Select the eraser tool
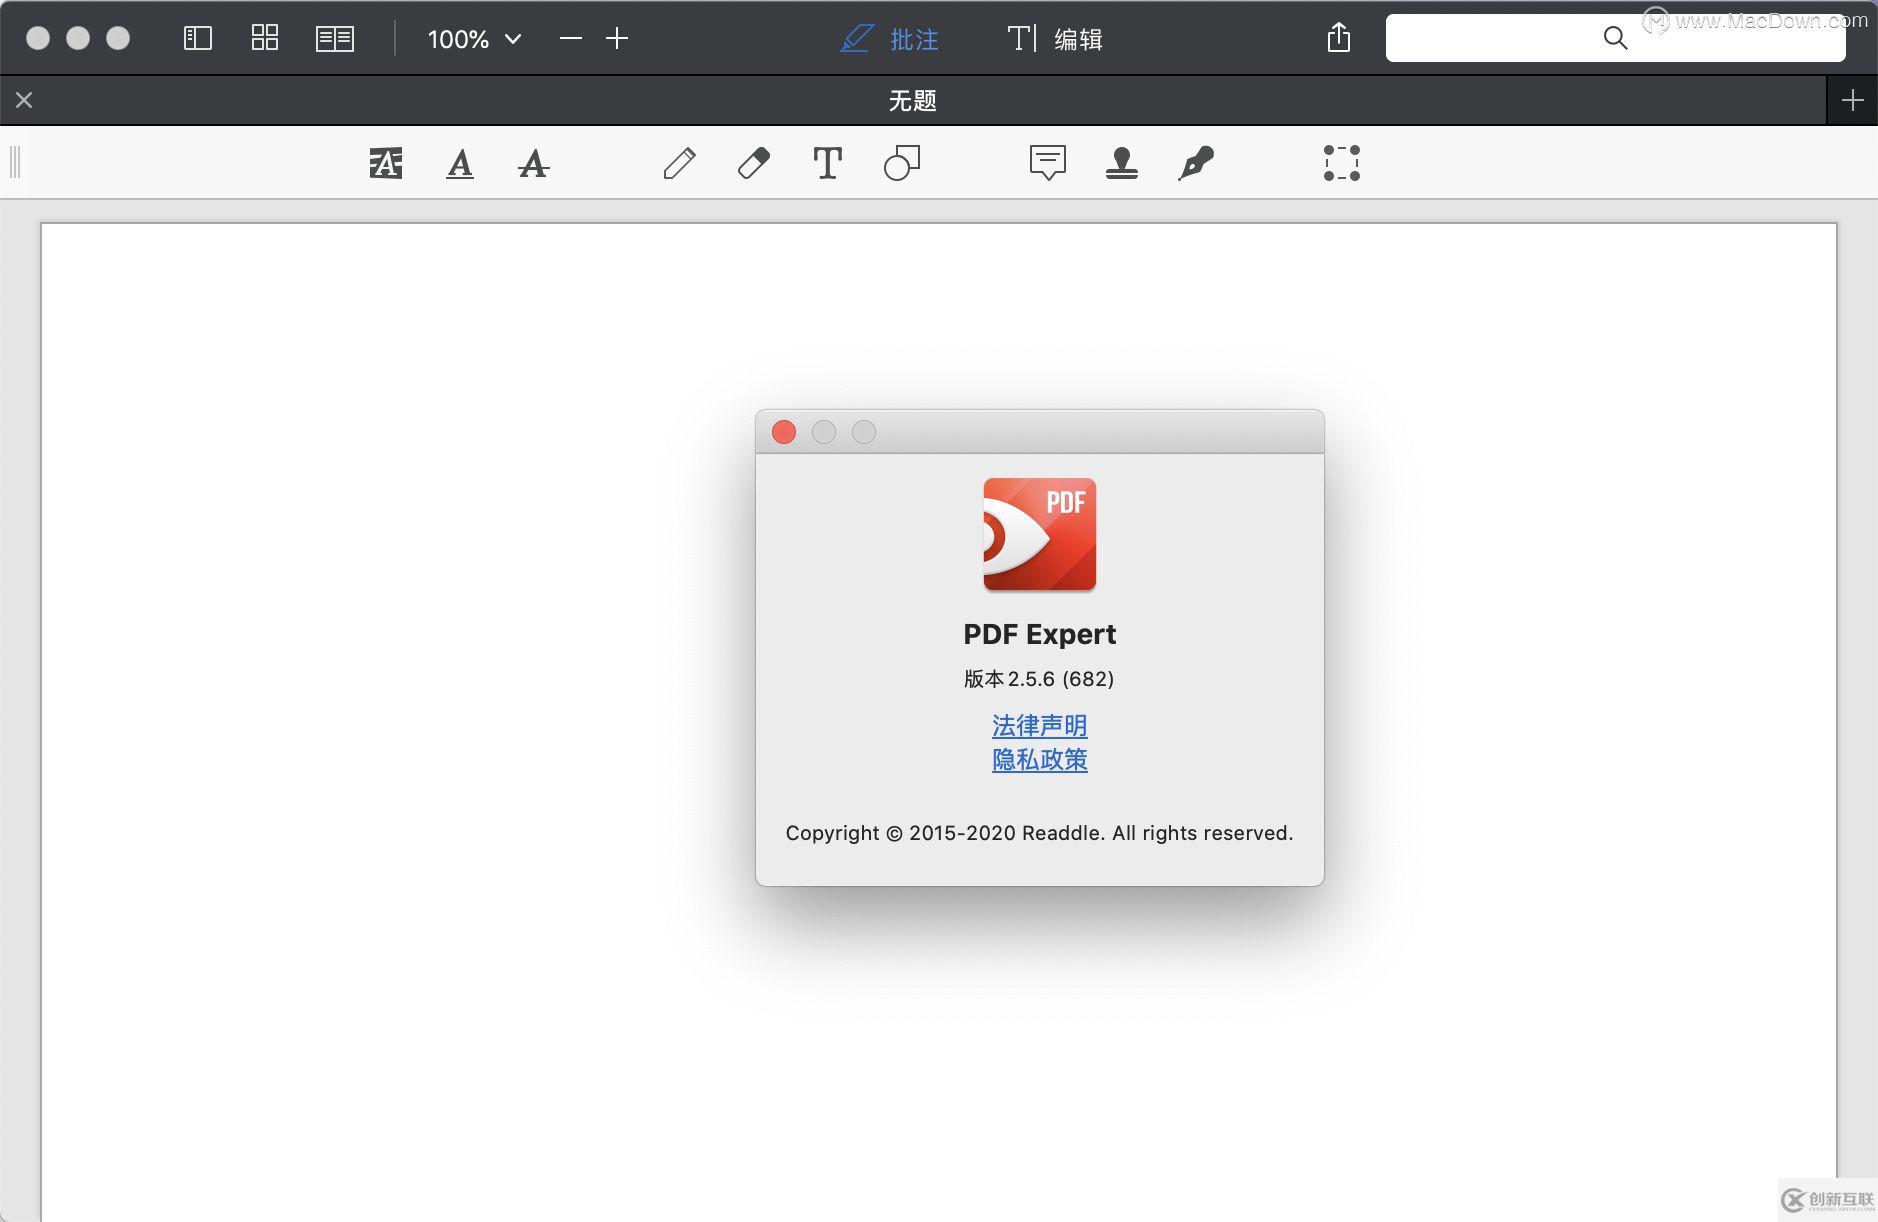This screenshot has height=1222, width=1878. [x=754, y=162]
